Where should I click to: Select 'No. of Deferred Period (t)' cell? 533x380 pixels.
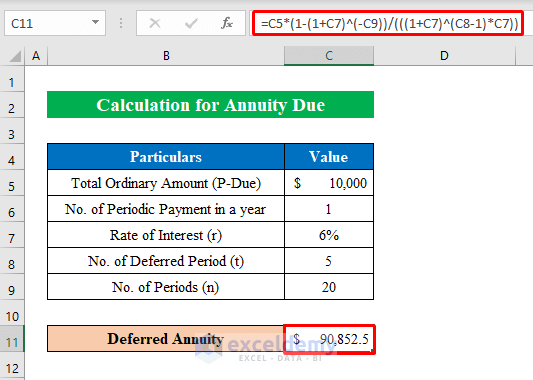tap(166, 261)
